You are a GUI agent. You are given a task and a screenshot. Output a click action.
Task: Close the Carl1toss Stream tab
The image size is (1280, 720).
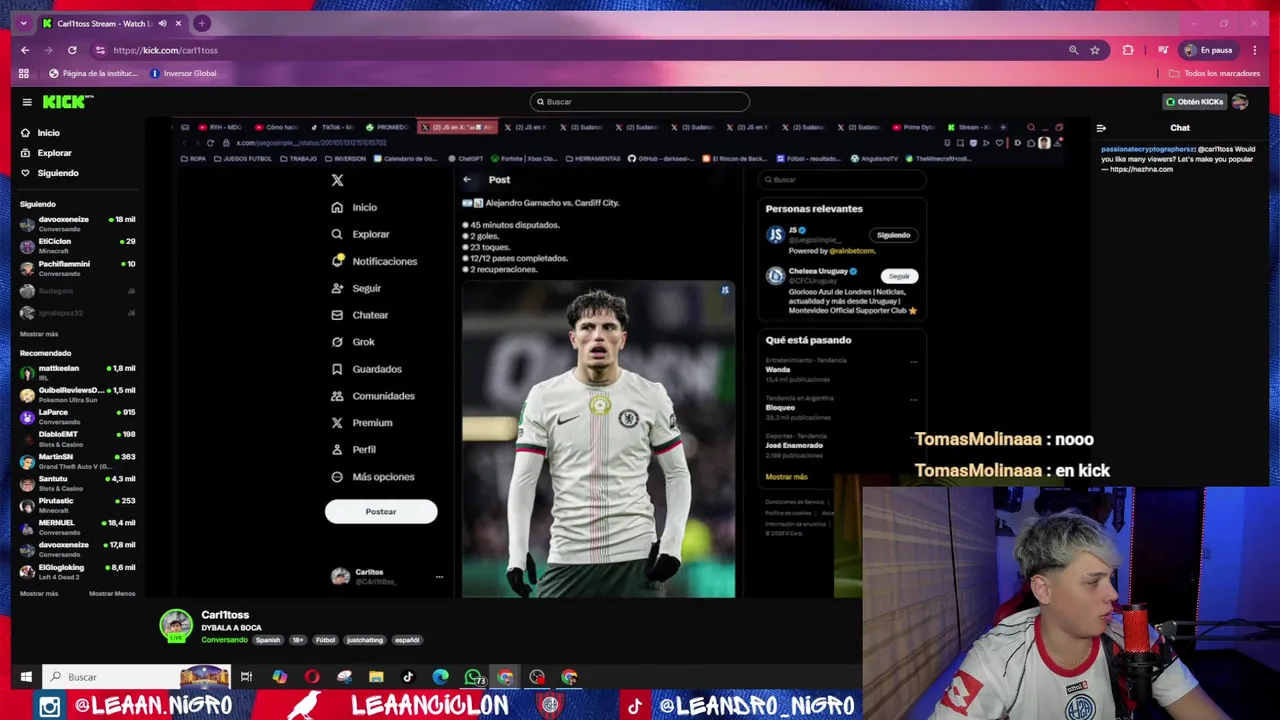coord(179,23)
